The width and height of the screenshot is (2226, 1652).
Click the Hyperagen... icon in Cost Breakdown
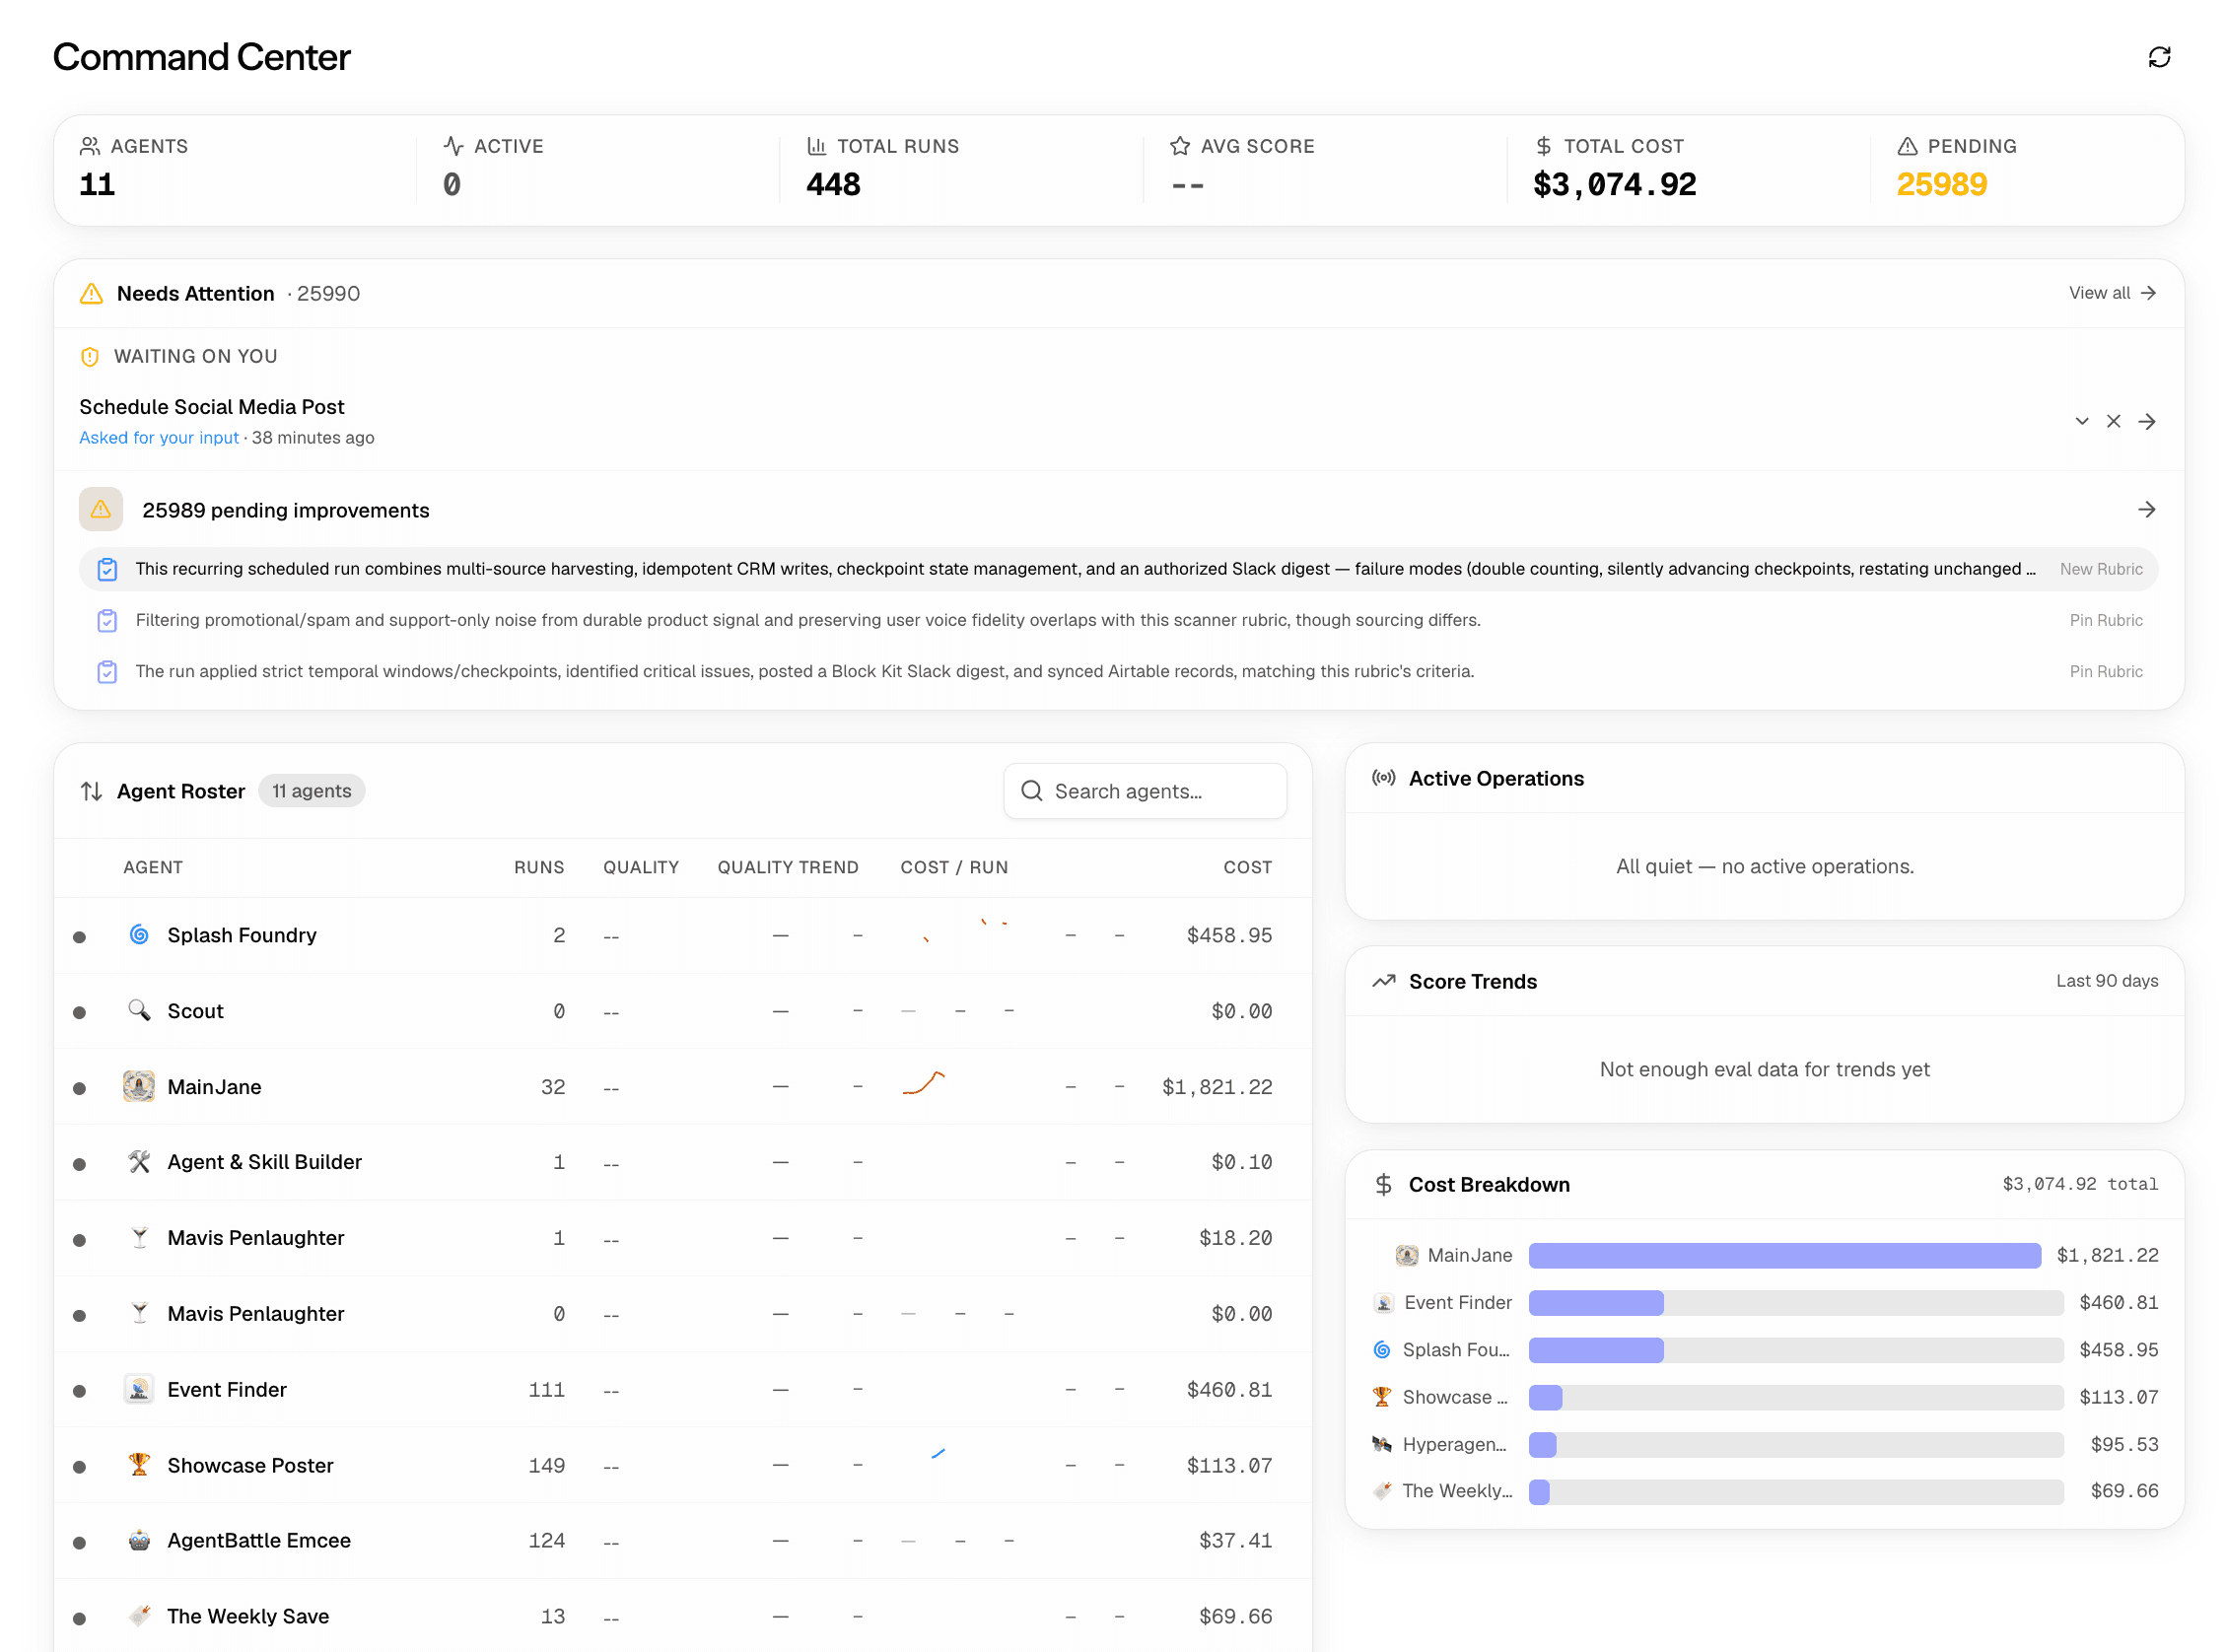[1381, 1443]
